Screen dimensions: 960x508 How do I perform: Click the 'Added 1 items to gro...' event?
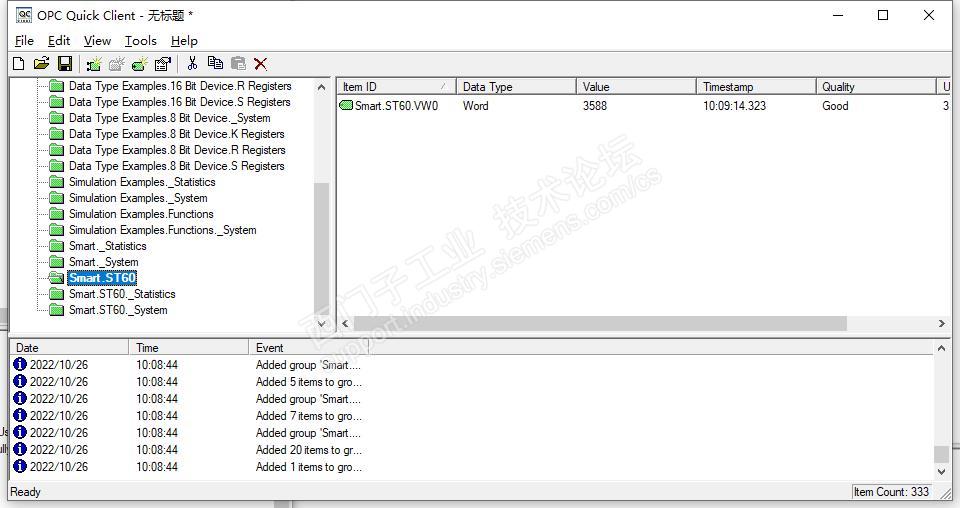pyautogui.click(x=309, y=467)
